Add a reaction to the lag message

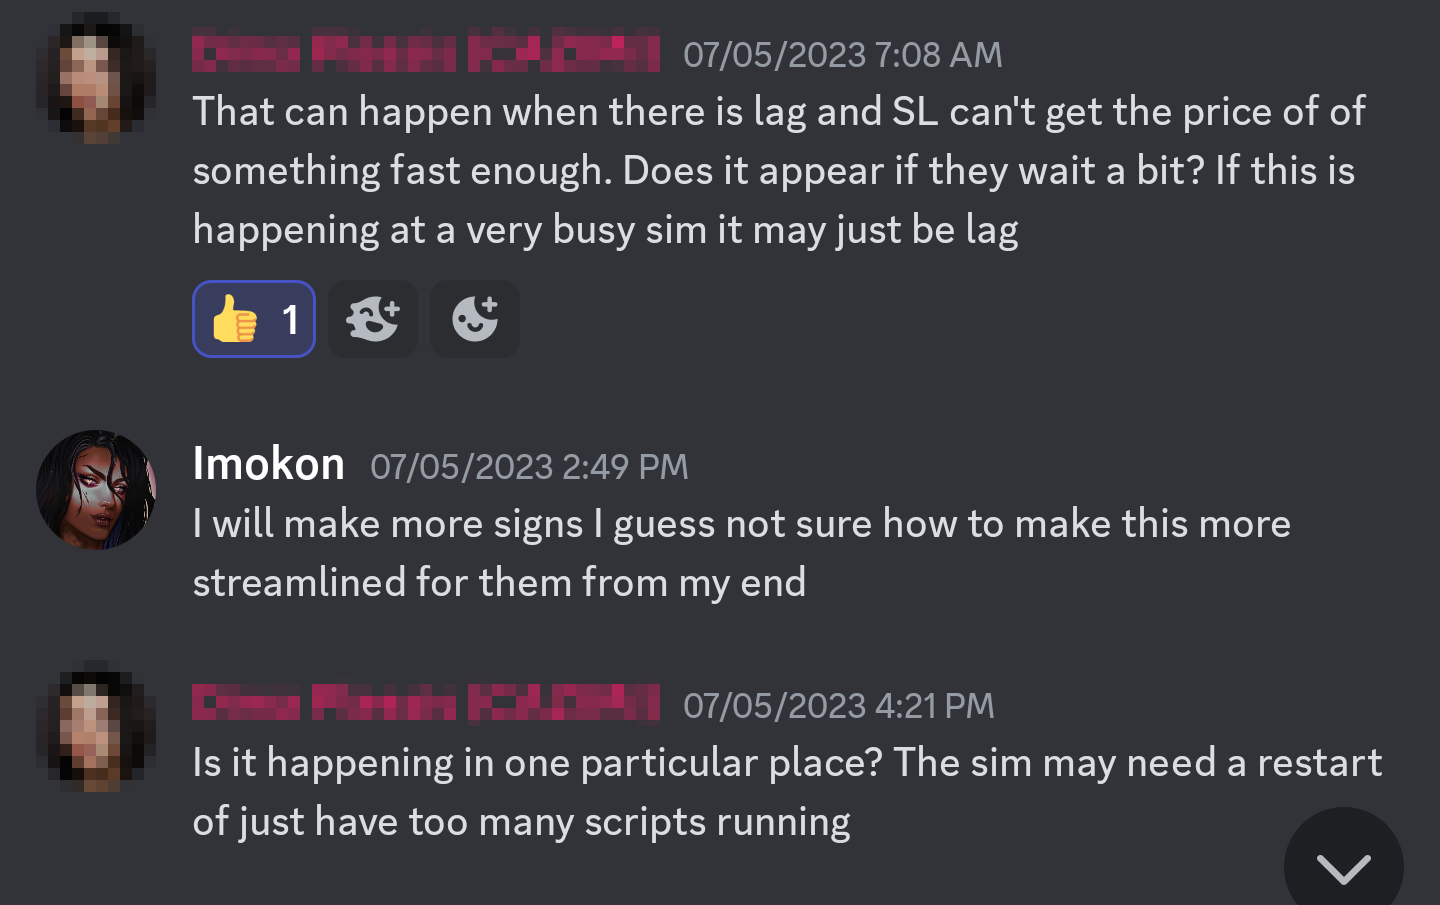475,320
